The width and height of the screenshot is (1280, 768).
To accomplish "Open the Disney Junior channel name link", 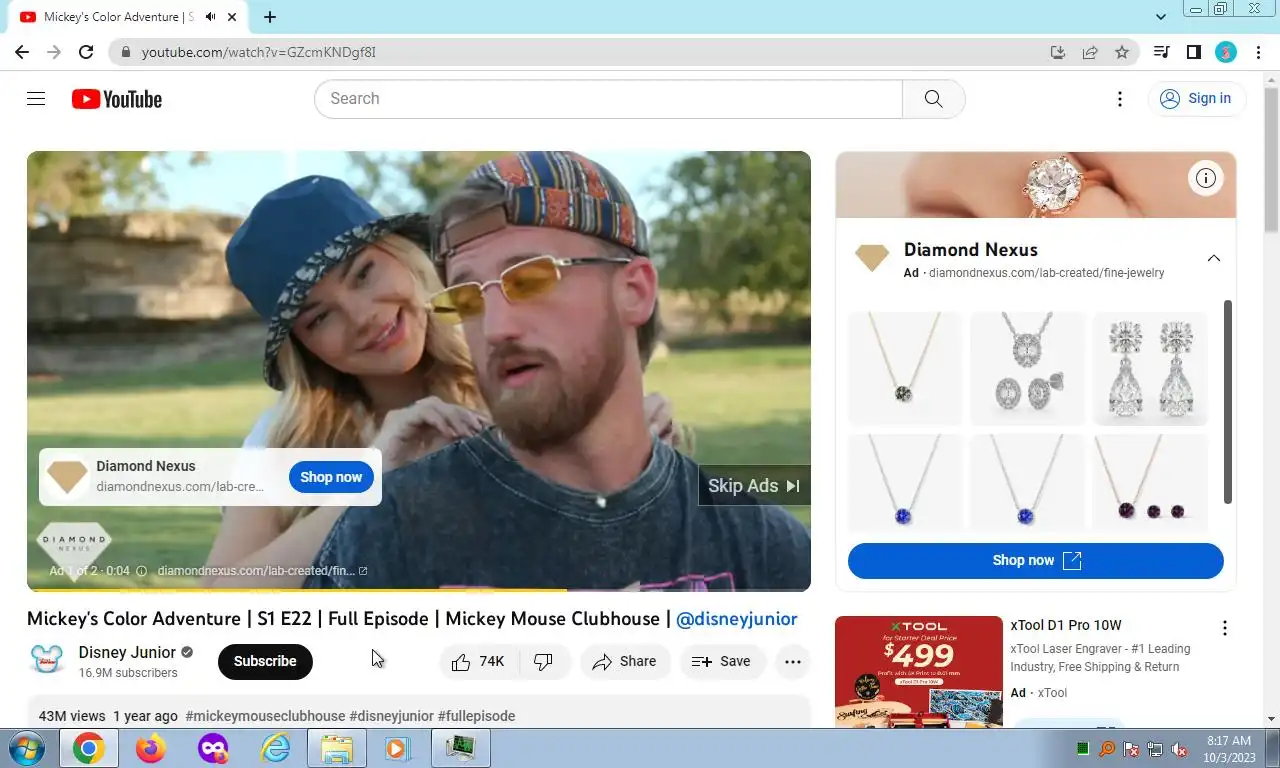I will tap(127, 652).
